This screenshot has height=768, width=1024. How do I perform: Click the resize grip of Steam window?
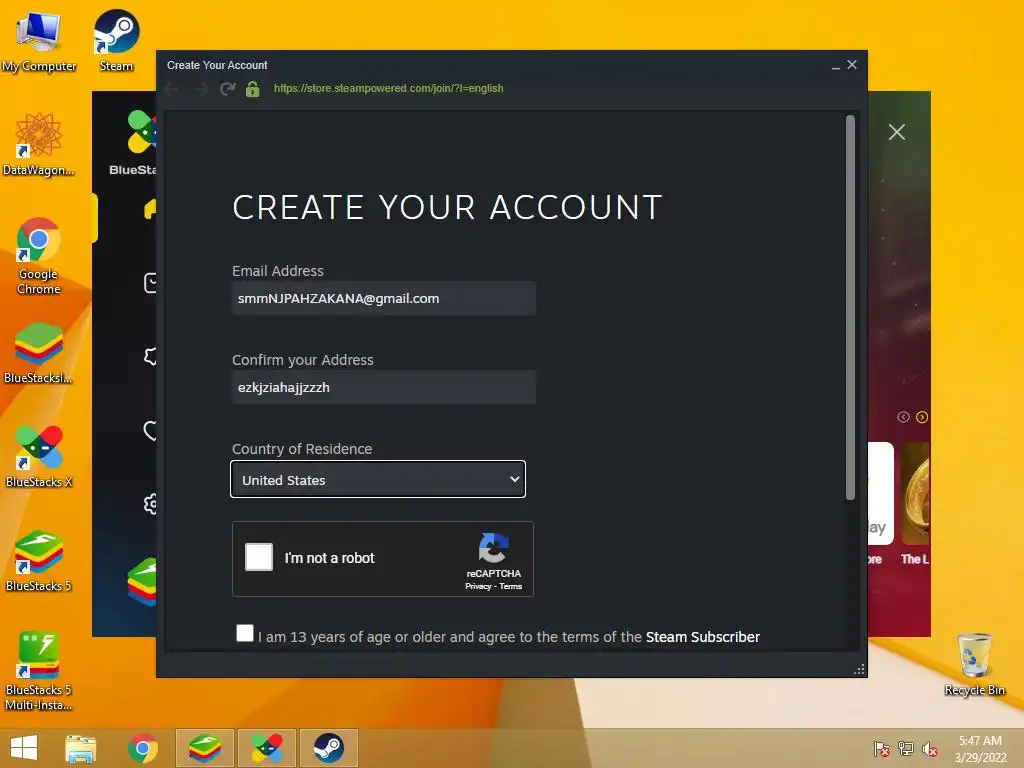tap(859, 669)
